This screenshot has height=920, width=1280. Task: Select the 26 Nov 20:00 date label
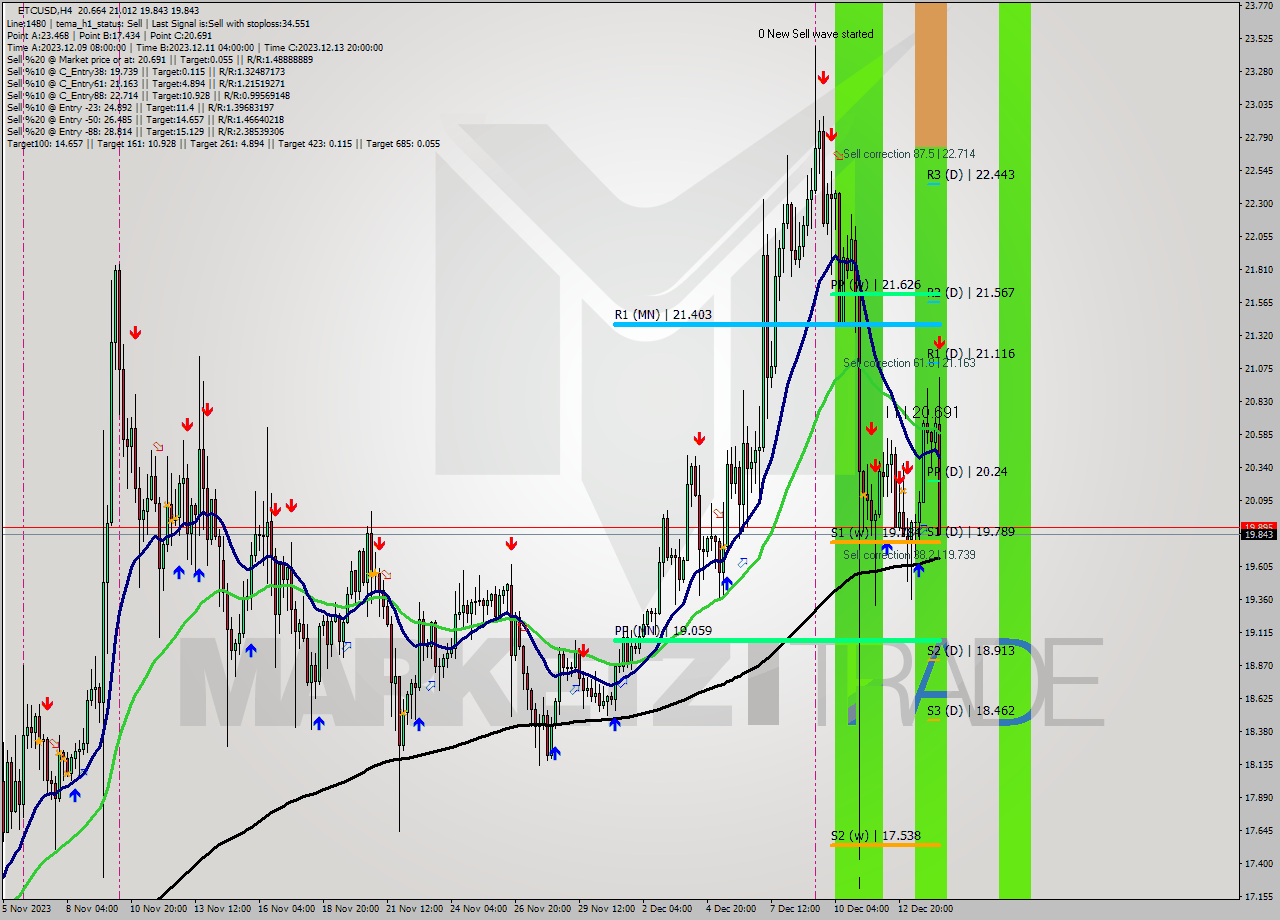click(542, 909)
